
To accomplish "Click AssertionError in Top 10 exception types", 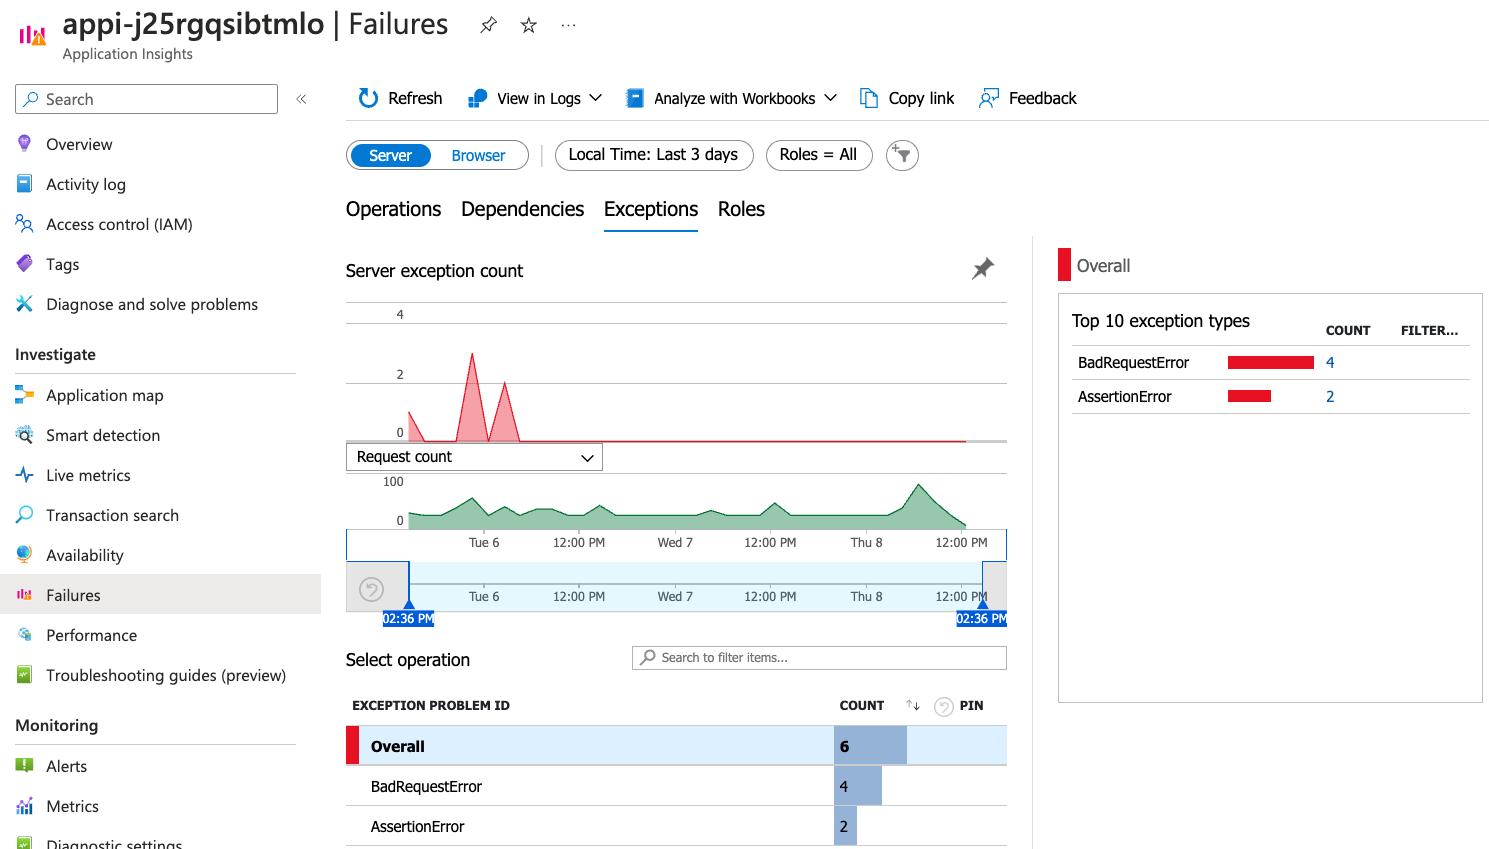I will pyautogui.click(x=1124, y=396).
